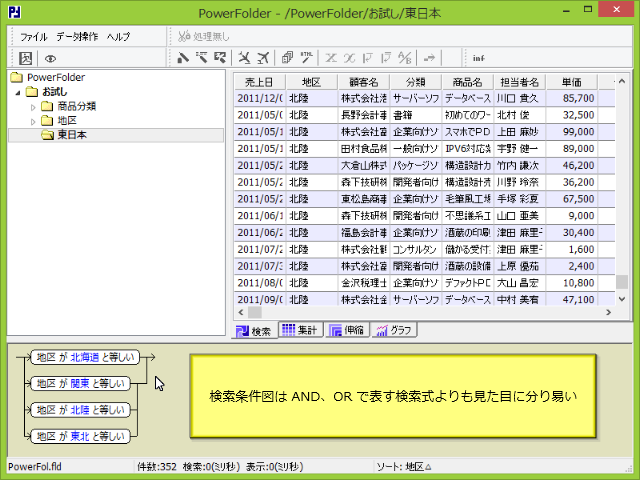Click the PowerFolder root folder icon
640x480 pixels.
click(x=17, y=77)
